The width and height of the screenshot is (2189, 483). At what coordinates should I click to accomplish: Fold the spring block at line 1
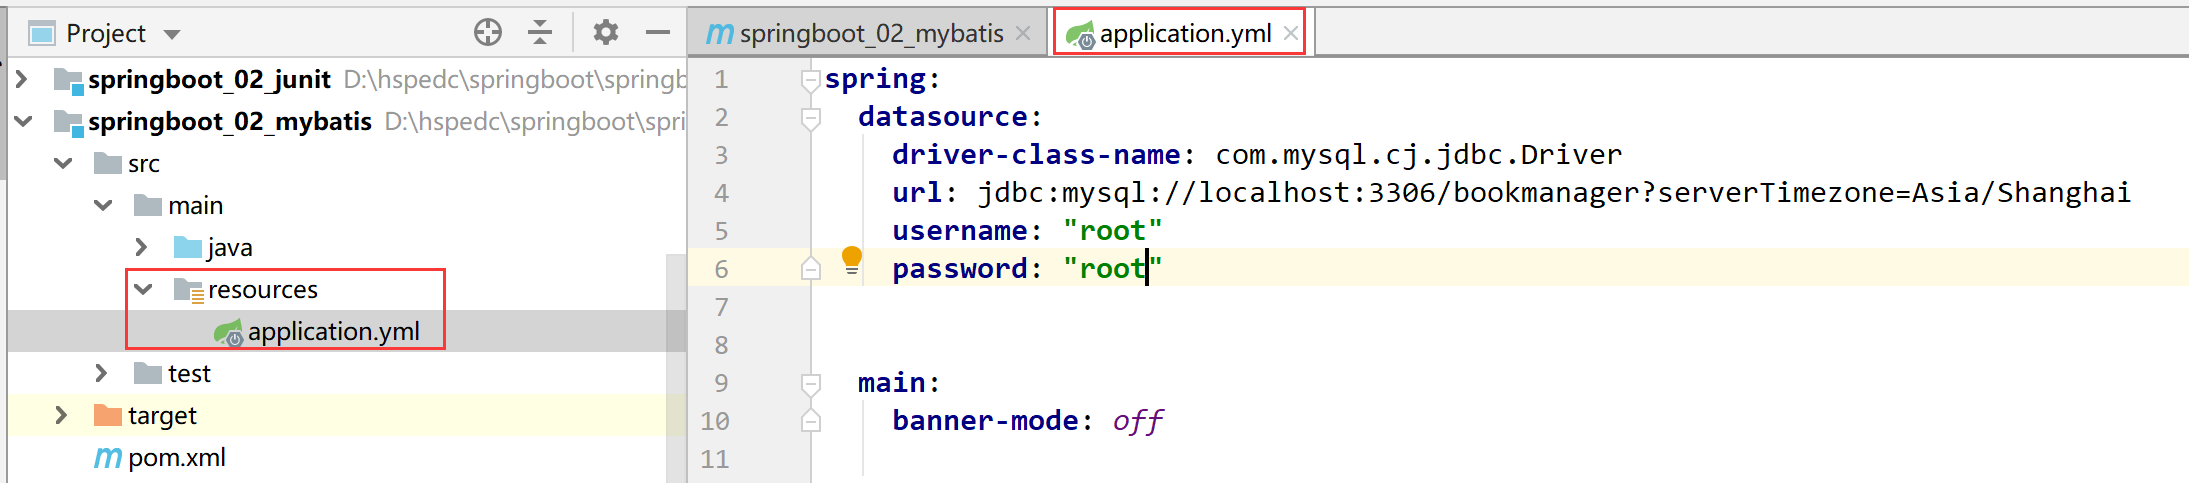pos(811,81)
